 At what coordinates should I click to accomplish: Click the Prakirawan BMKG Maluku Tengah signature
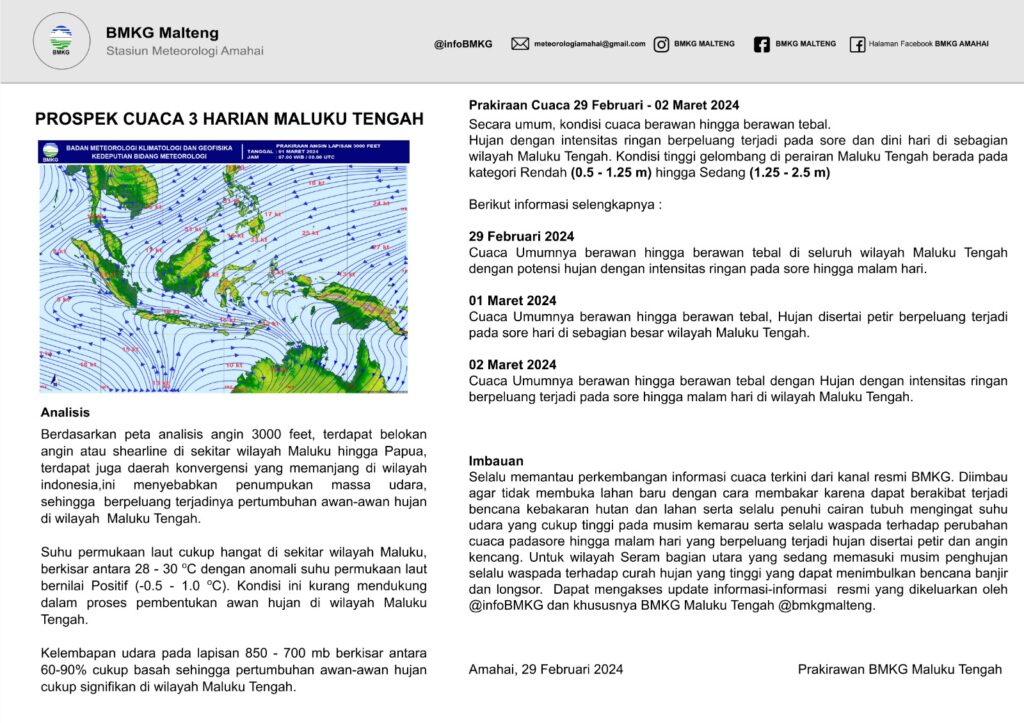tap(899, 669)
